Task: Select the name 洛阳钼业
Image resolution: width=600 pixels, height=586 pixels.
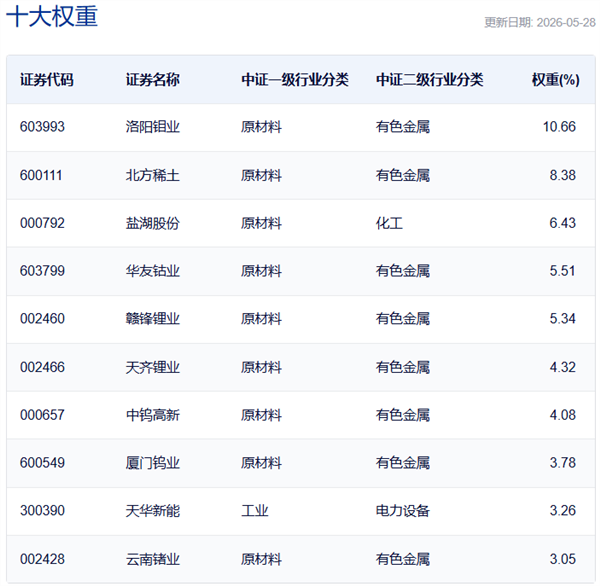Action: coord(153,127)
